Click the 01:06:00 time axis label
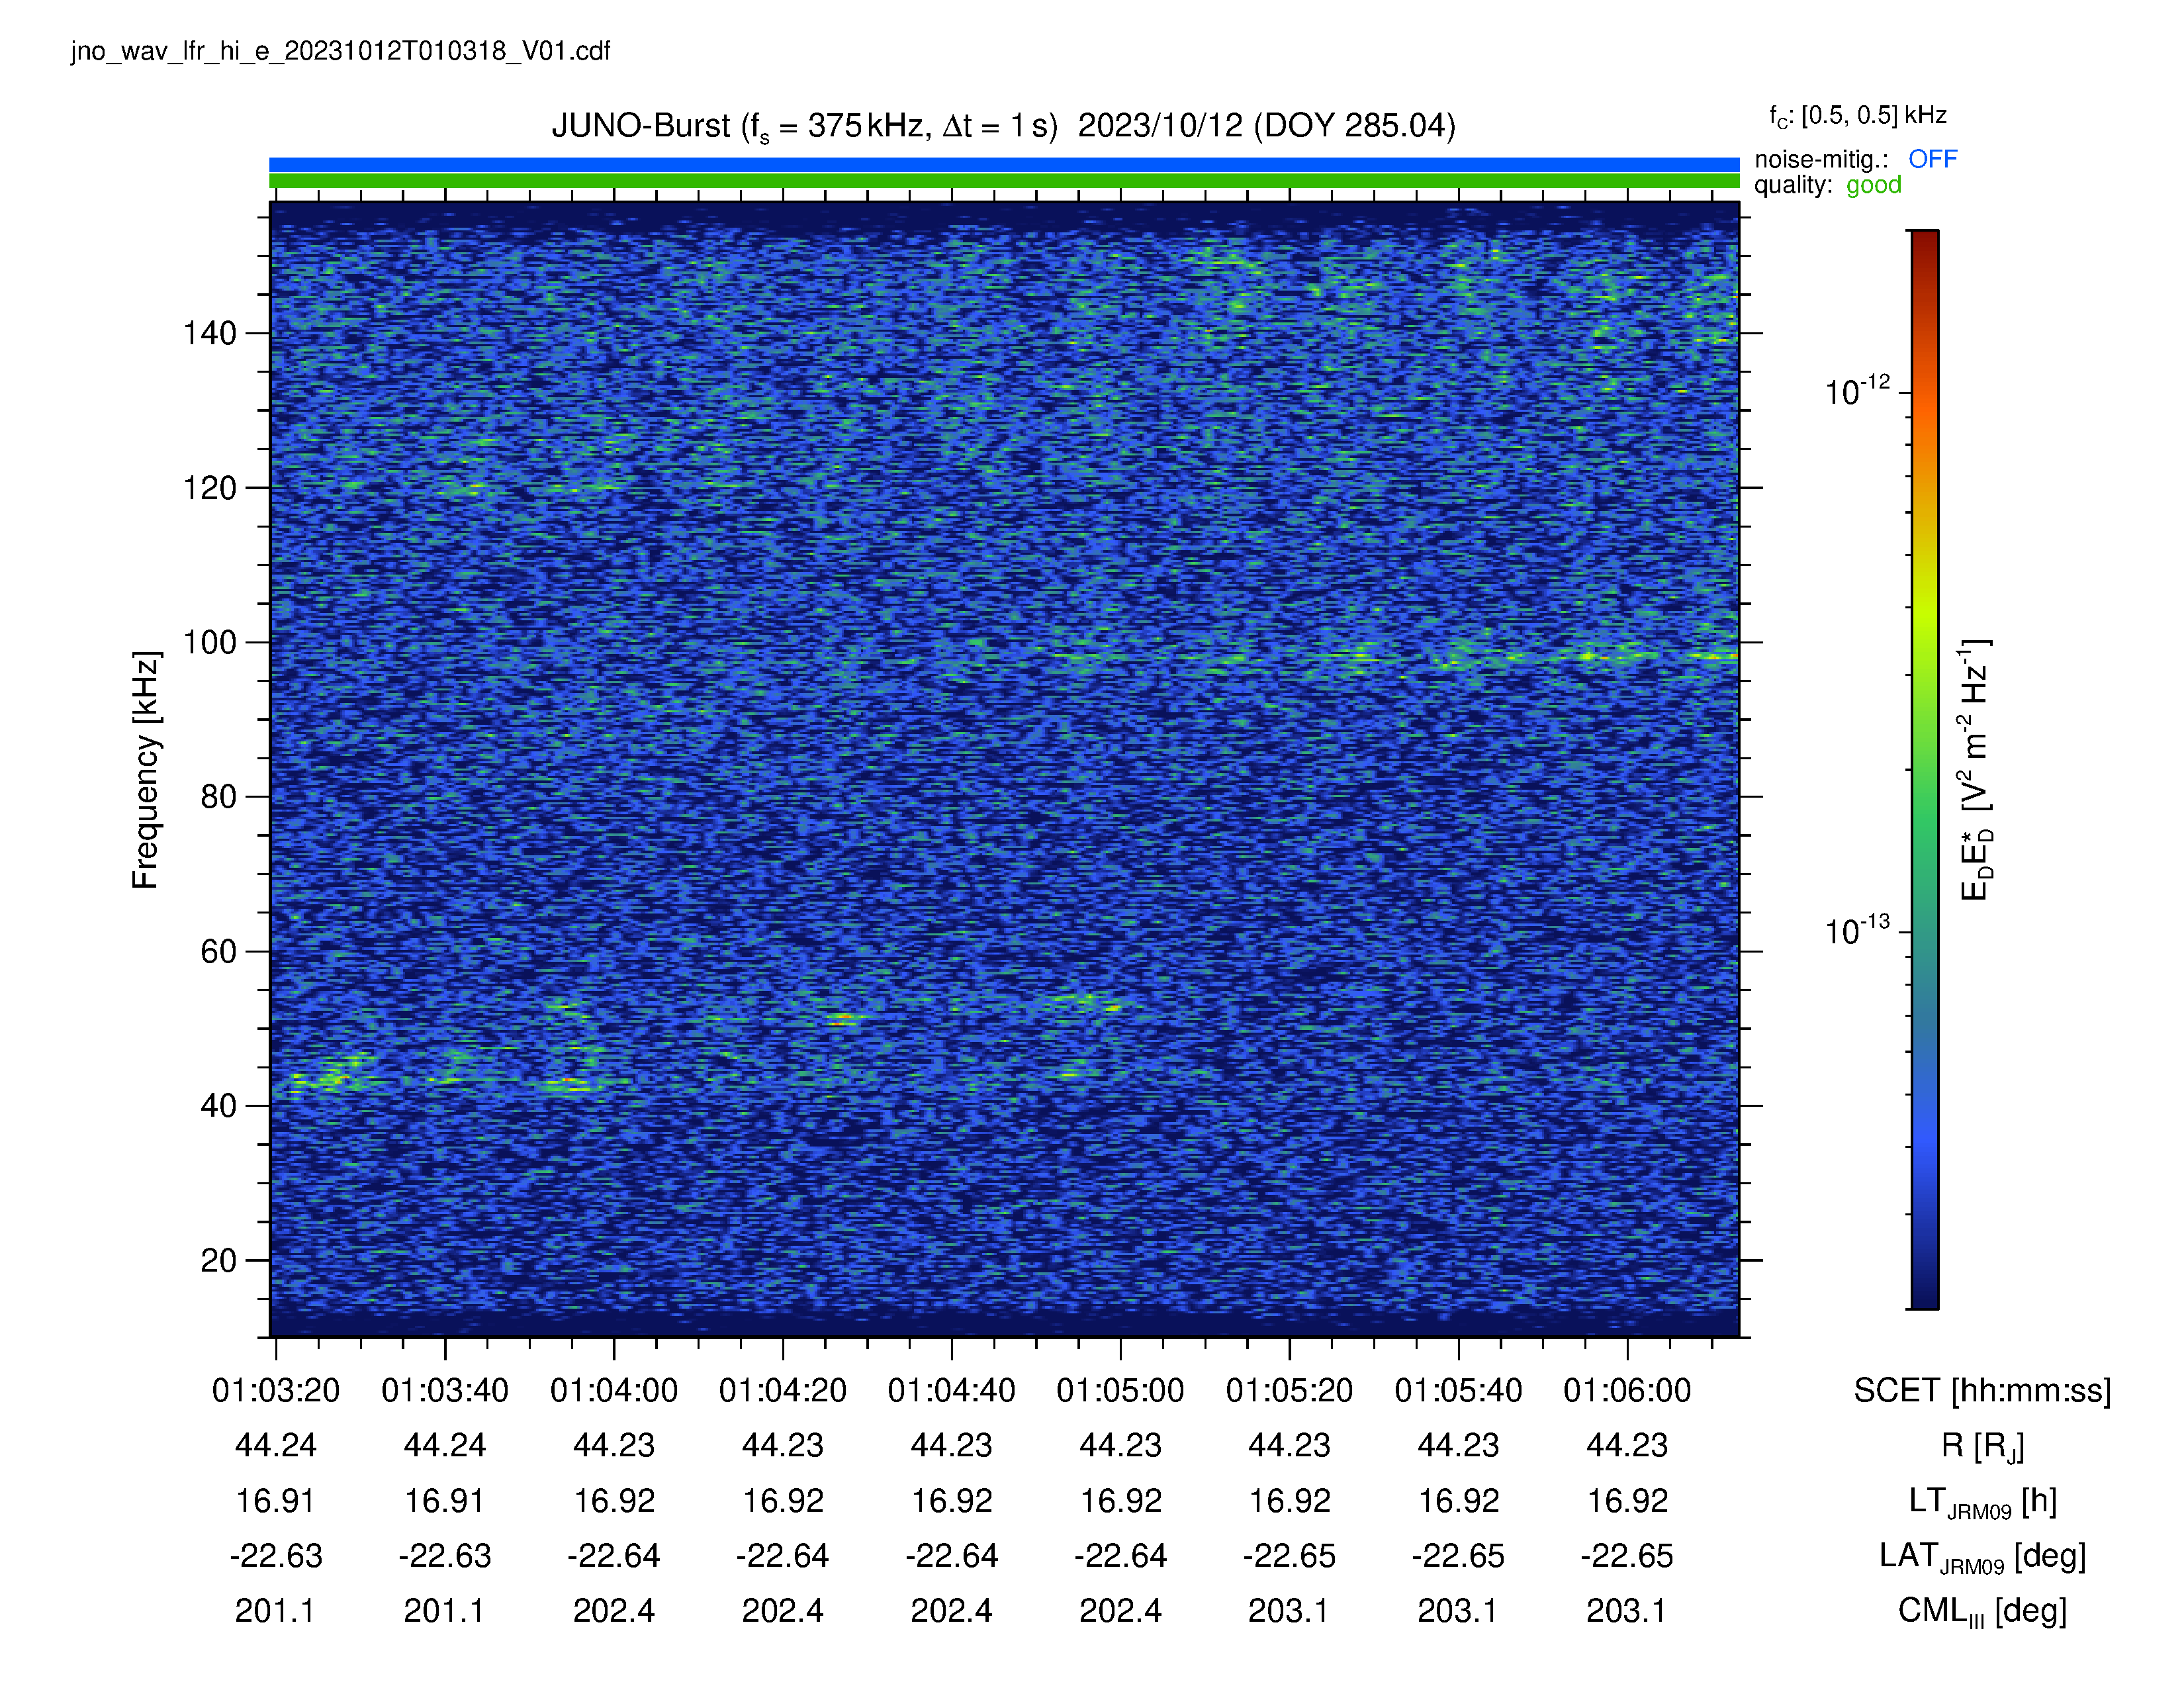This screenshot has height=1688, width=2184. pyautogui.click(x=1627, y=1390)
